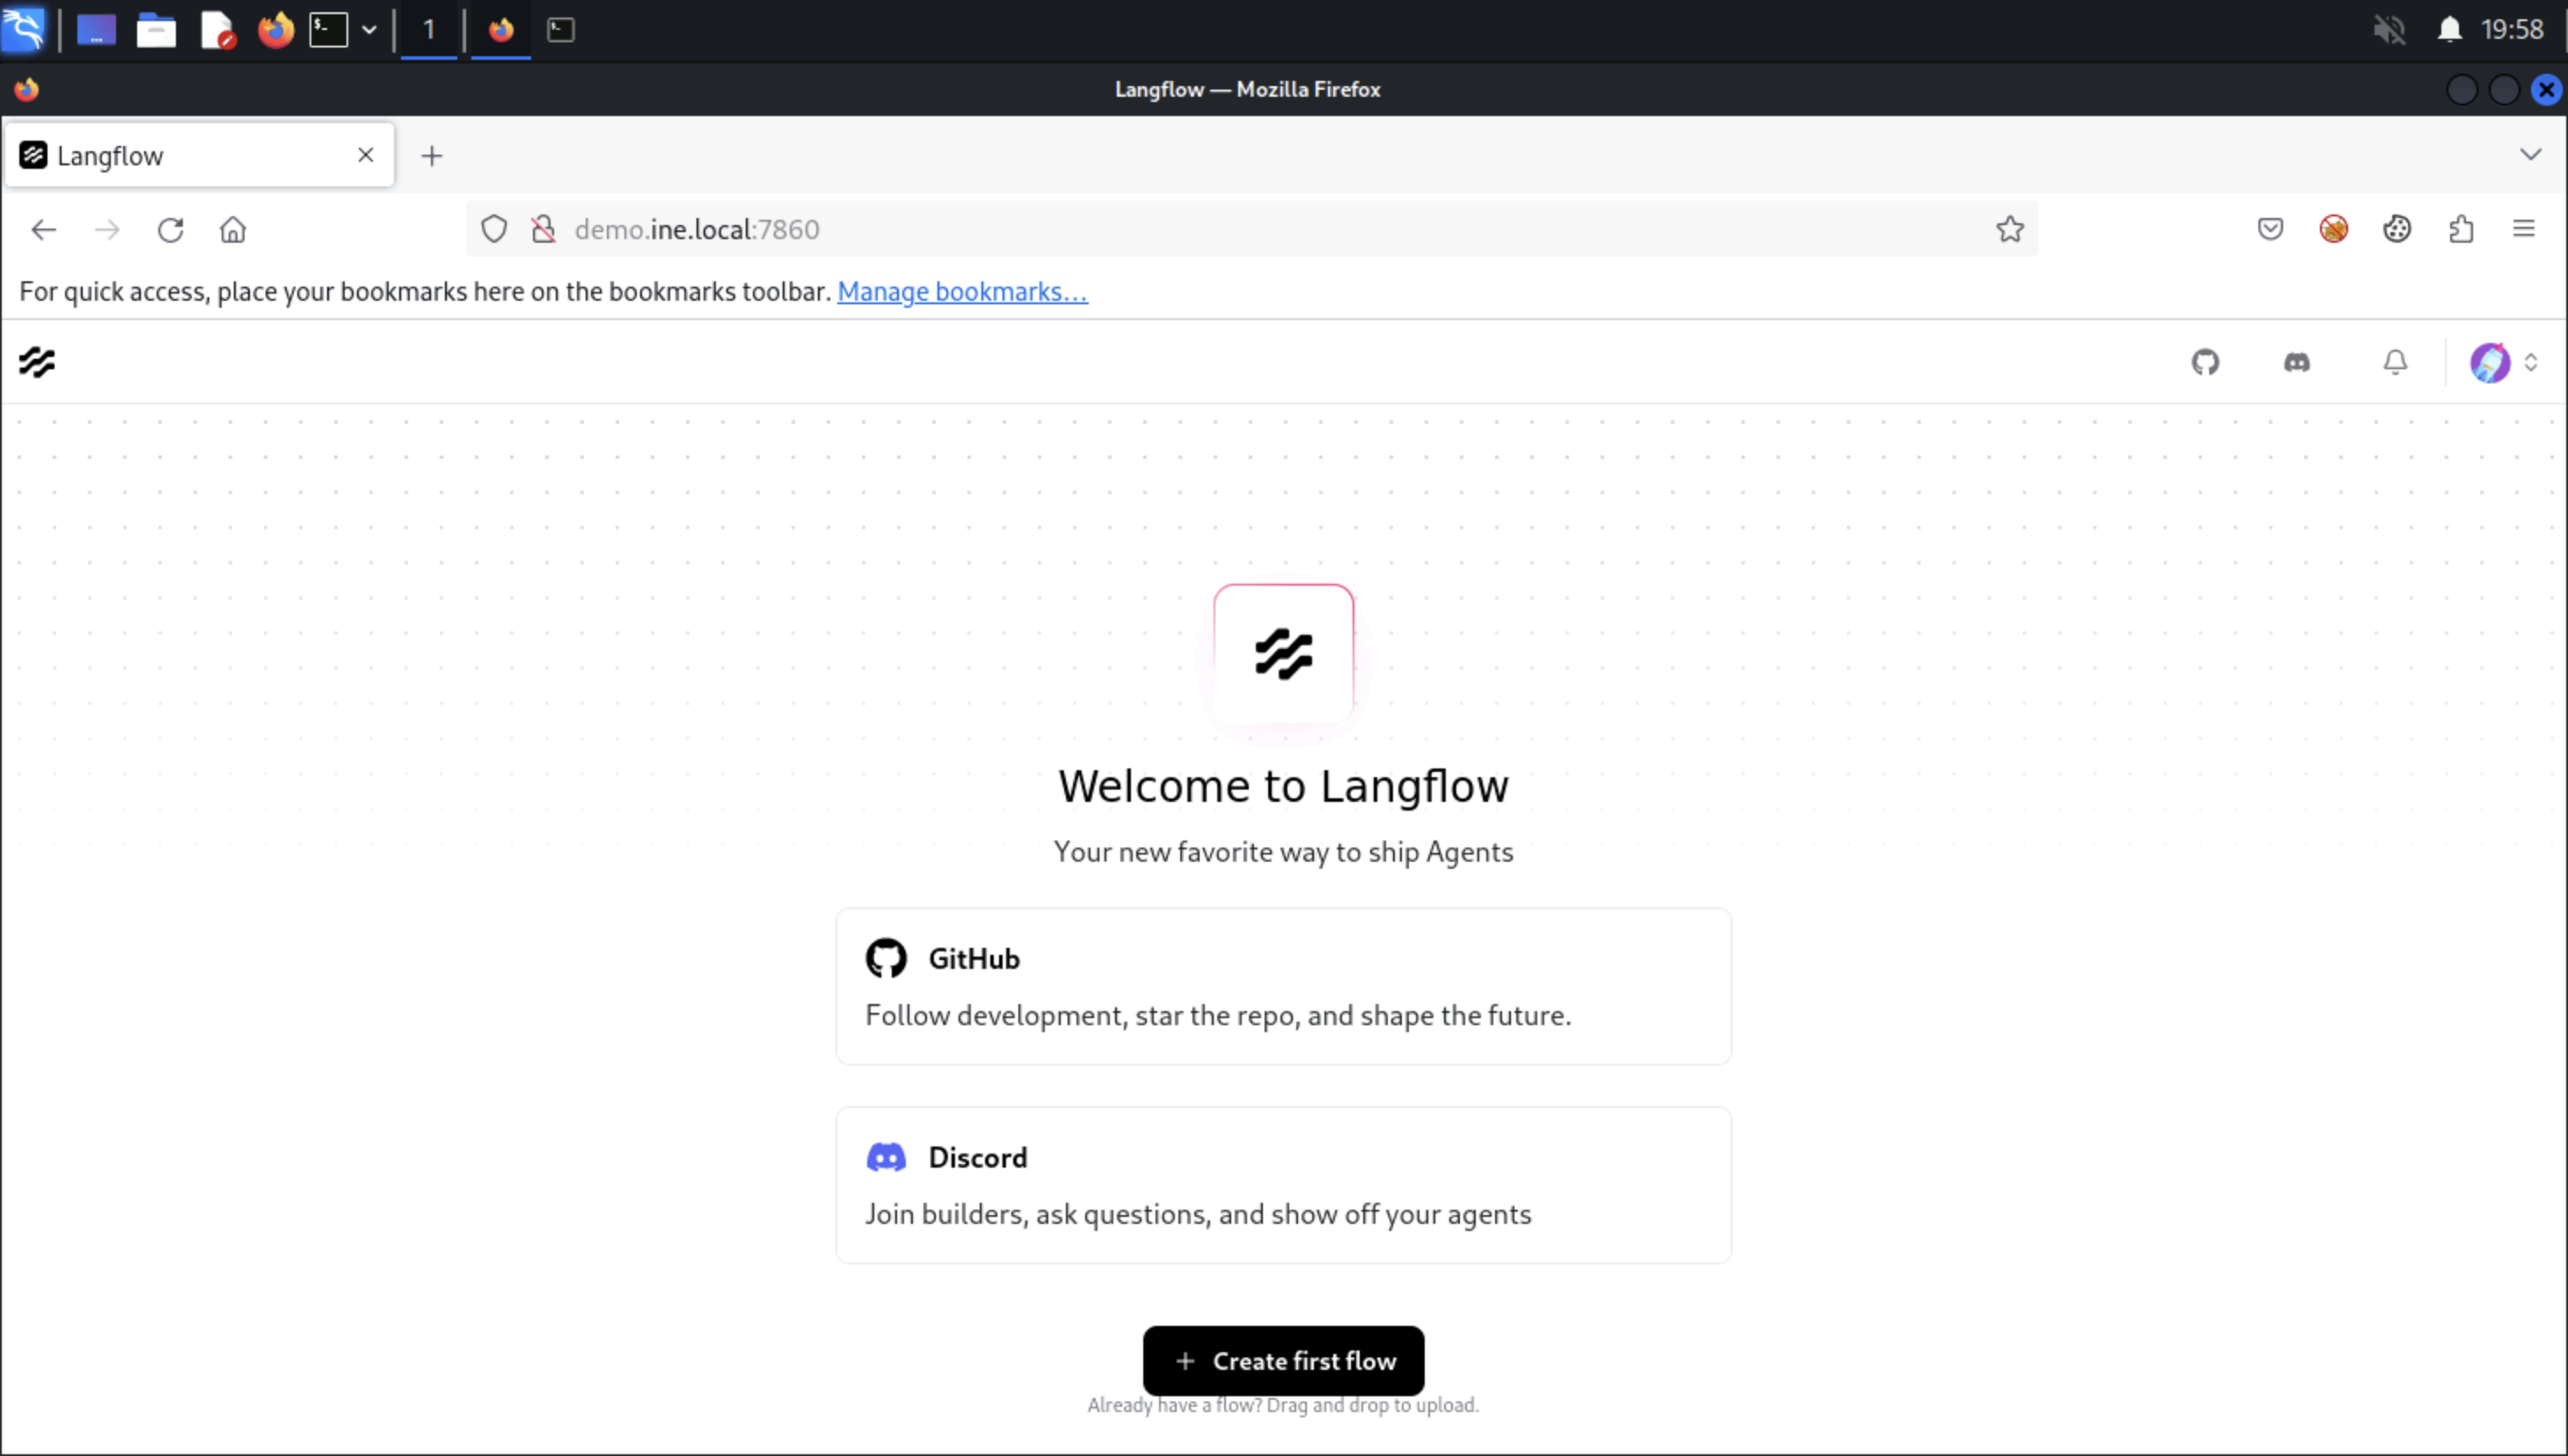This screenshot has width=2568, height=1456.
Task: Click the cookie extension icon
Action: pyautogui.click(x=2397, y=229)
